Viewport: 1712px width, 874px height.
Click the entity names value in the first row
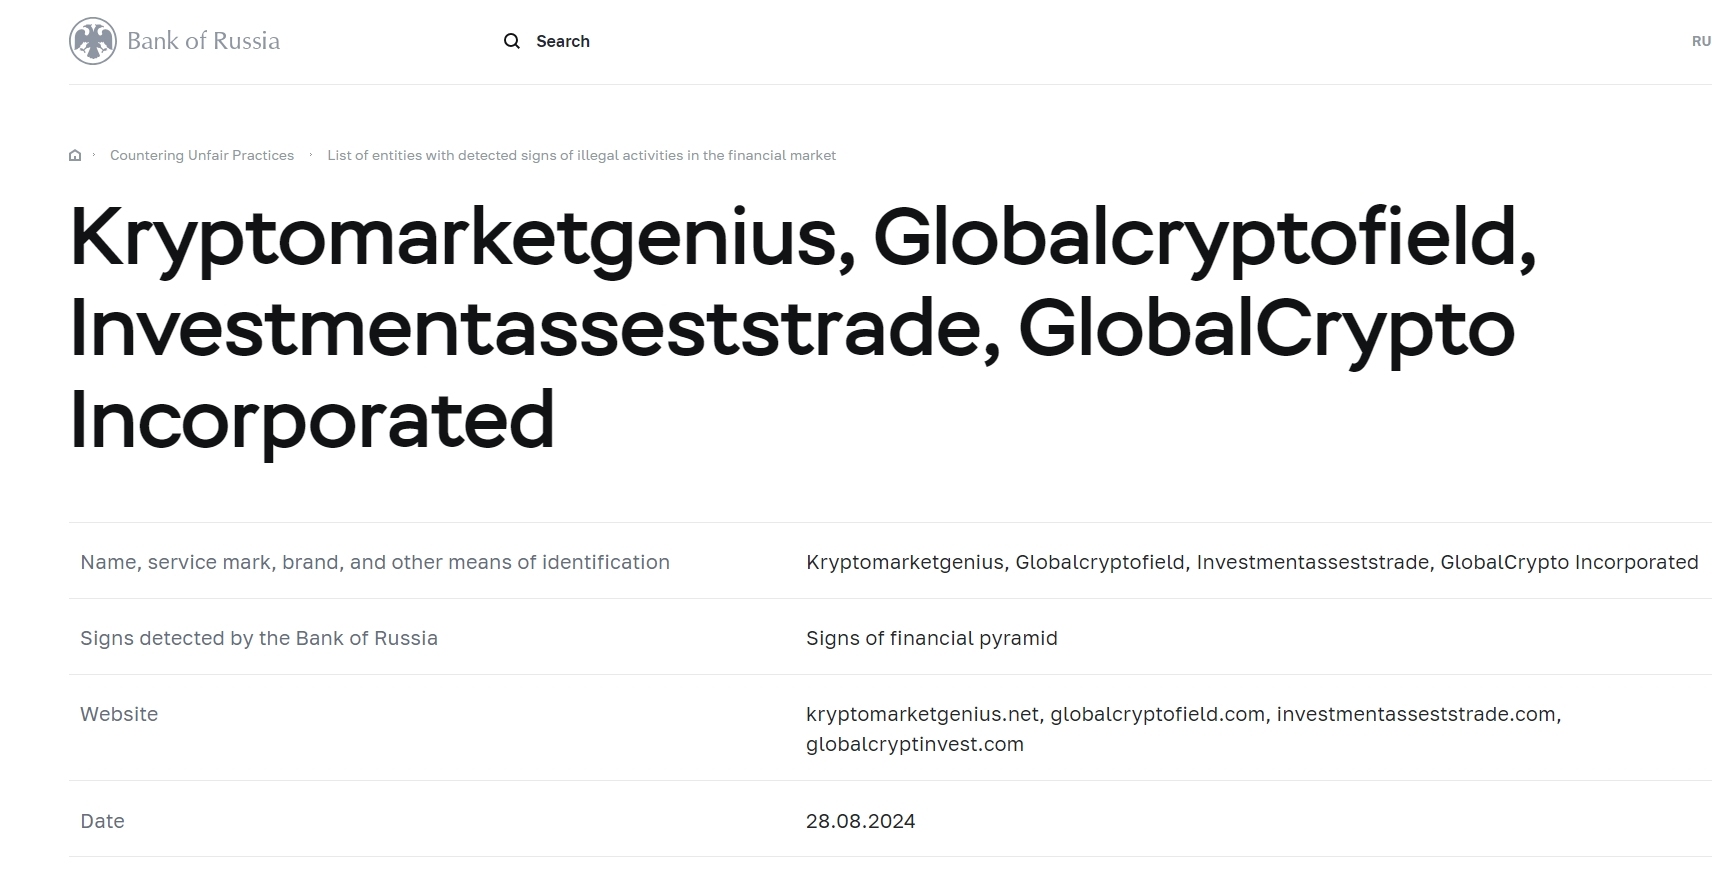pyautogui.click(x=1252, y=562)
